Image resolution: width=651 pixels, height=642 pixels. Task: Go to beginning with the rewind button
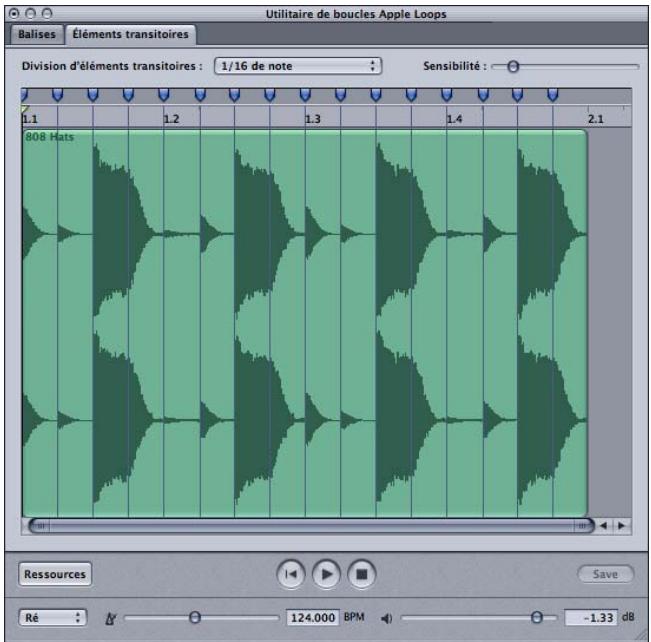click(291, 574)
